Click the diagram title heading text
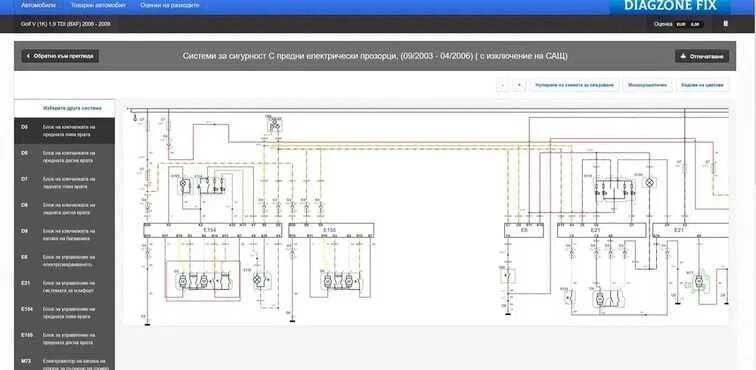The width and height of the screenshot is (756, 370). click(375, 56)
